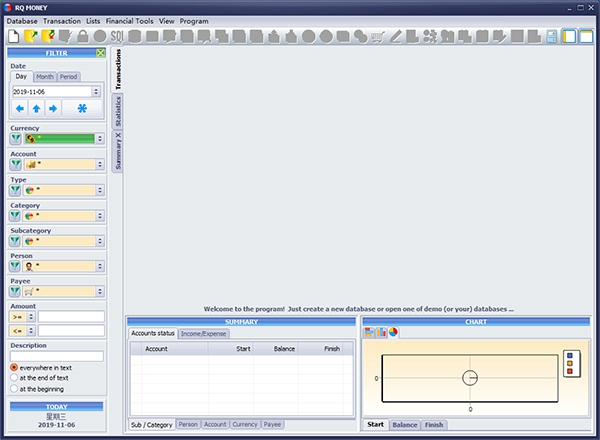This screenshot has height=440, width=600.
Task: Click the blue asterisk date reset button
Action: point(82,107)
